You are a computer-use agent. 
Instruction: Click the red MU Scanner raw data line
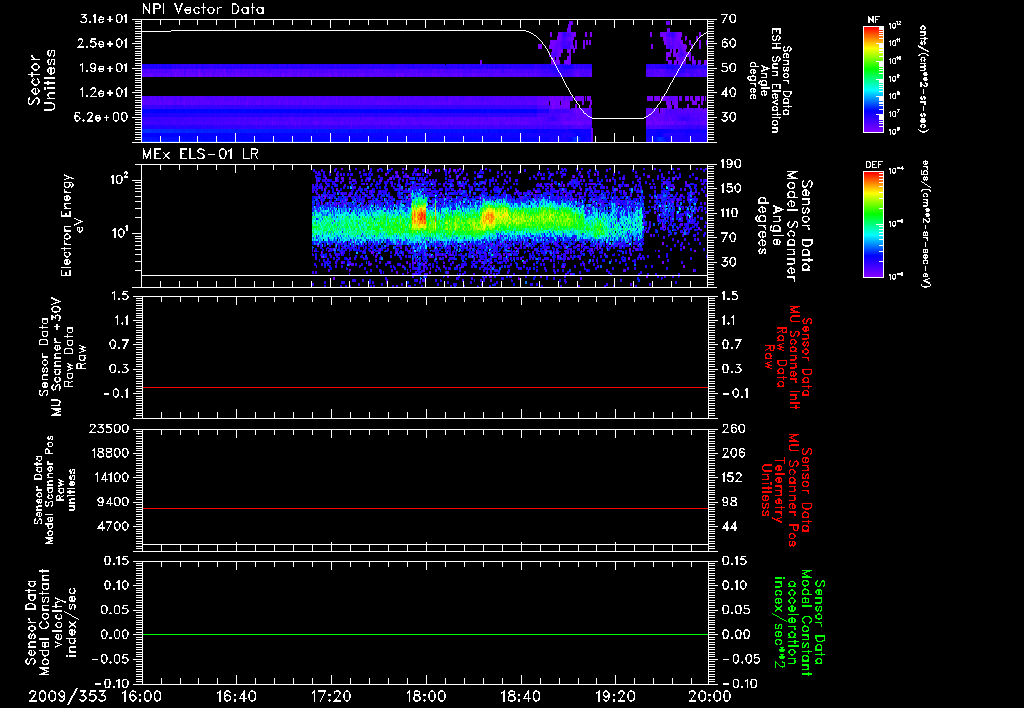425,387
